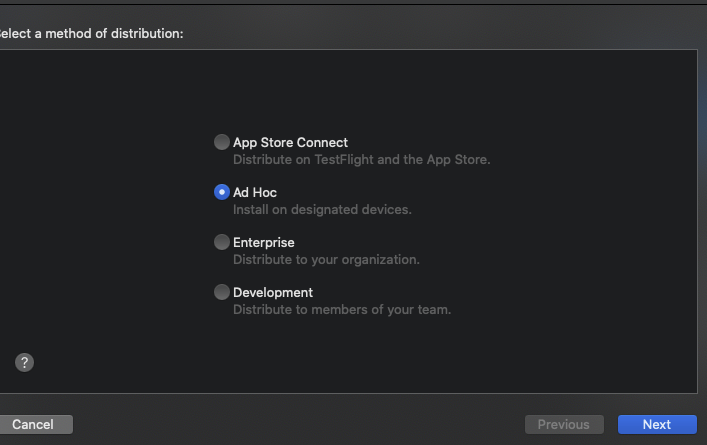Click 'Distribute to your organization.' description
This screenshot has width=707, height=445.
(x=326, y=260)
